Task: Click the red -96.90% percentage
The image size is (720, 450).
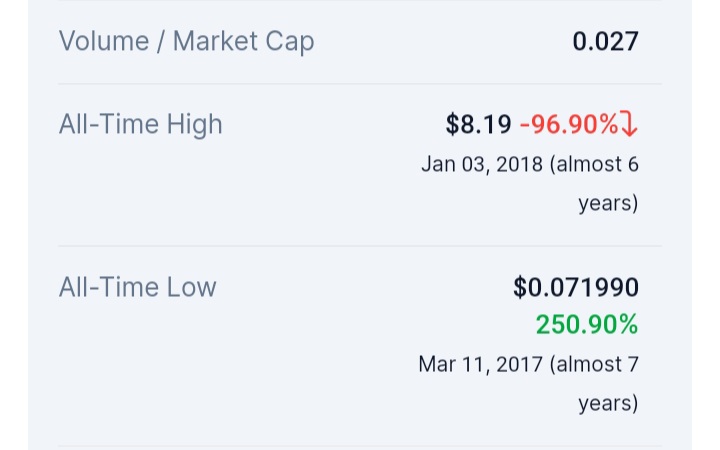Action: 568,125
